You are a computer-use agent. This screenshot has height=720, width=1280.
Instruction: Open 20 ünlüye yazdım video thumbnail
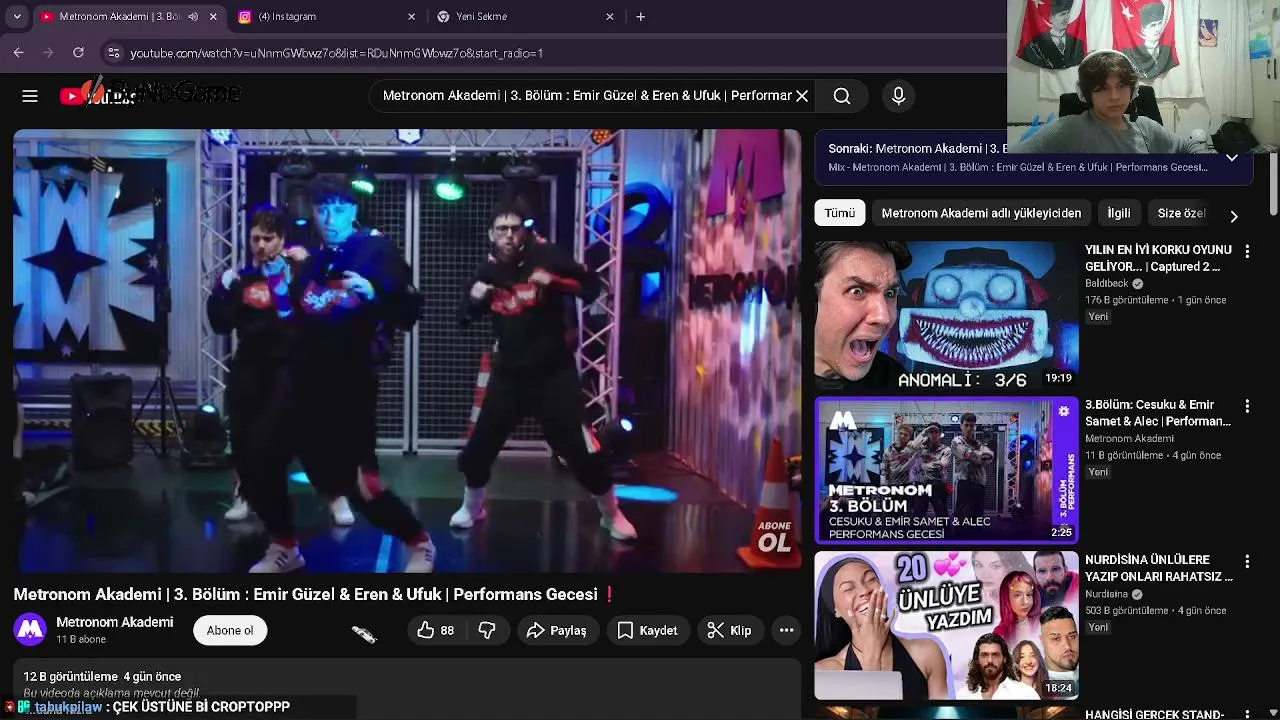pos(946,625)
